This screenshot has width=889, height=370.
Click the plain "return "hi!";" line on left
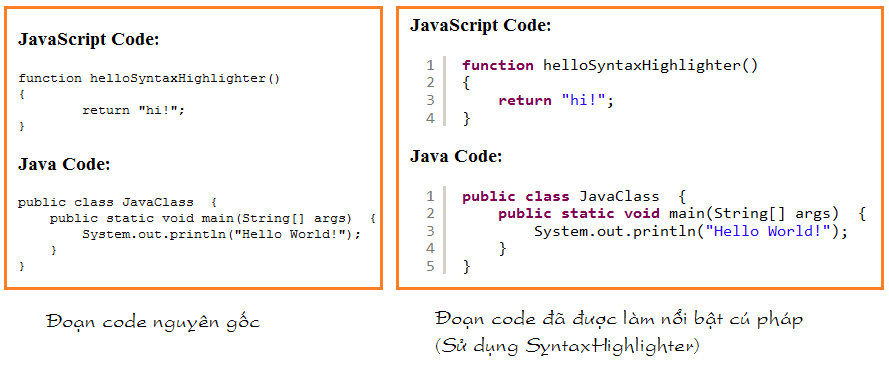[x=134, y=110]
